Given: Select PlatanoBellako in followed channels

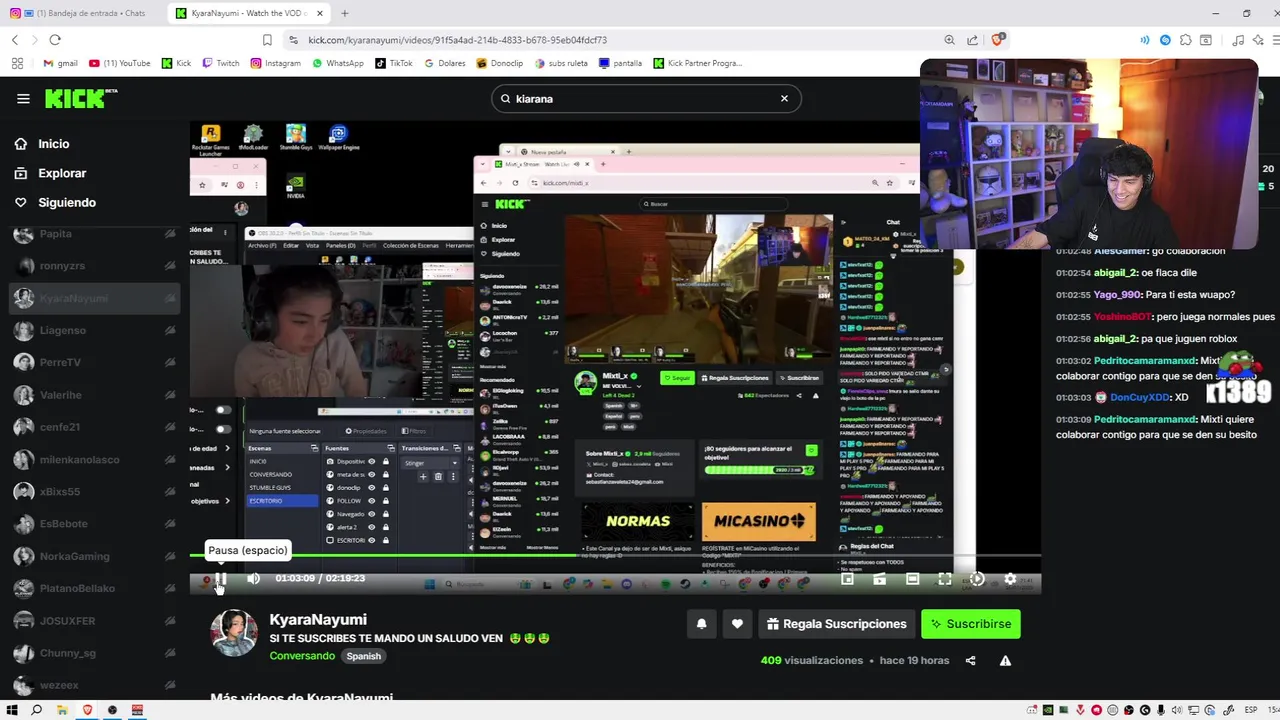Looking at the screenshot, I should 95,588.
